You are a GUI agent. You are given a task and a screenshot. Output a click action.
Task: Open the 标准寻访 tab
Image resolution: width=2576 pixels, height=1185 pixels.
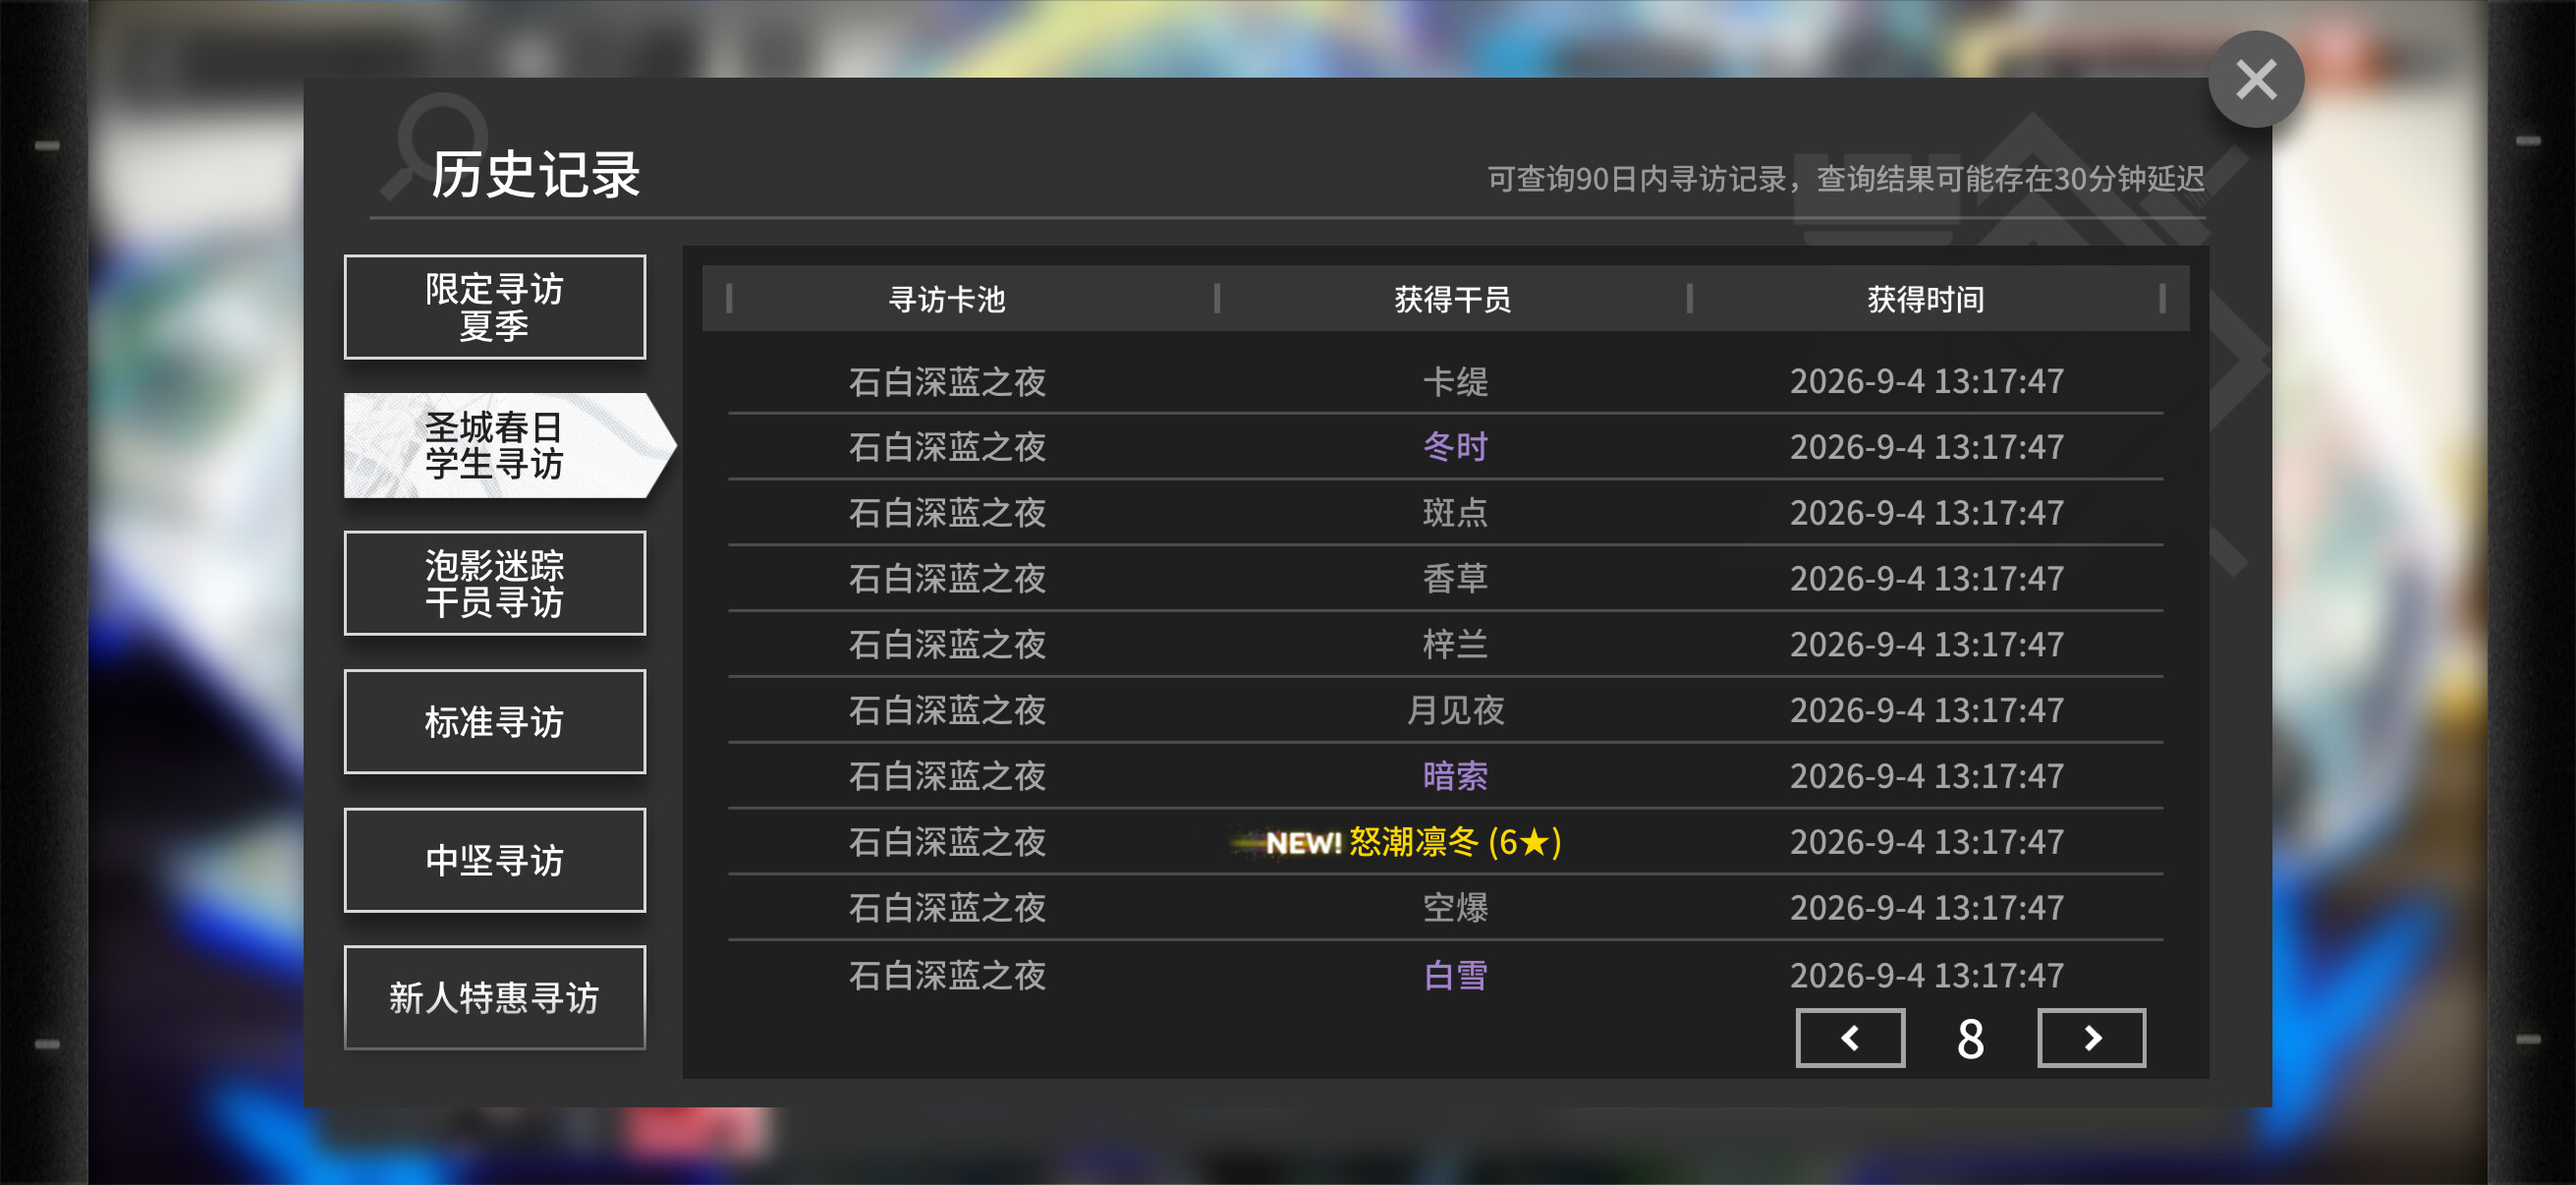click(495, 721)
